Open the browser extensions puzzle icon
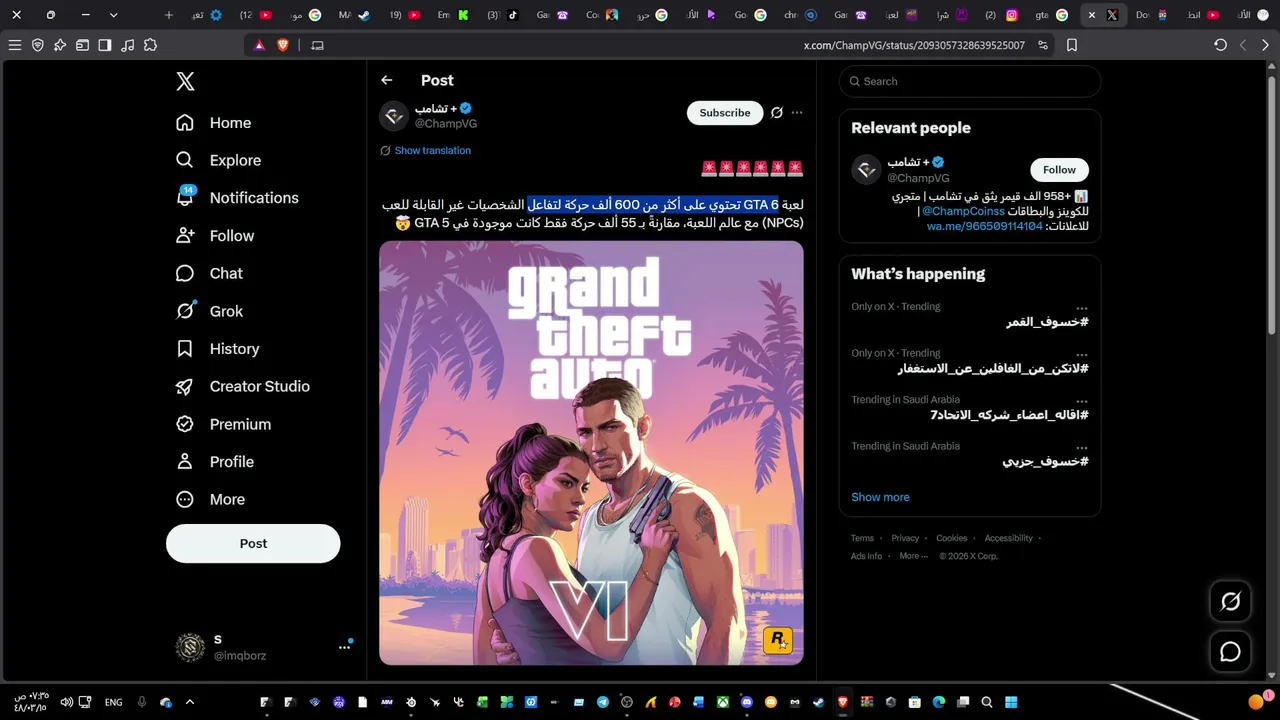The image size is (1280, 720). point(150,45)
